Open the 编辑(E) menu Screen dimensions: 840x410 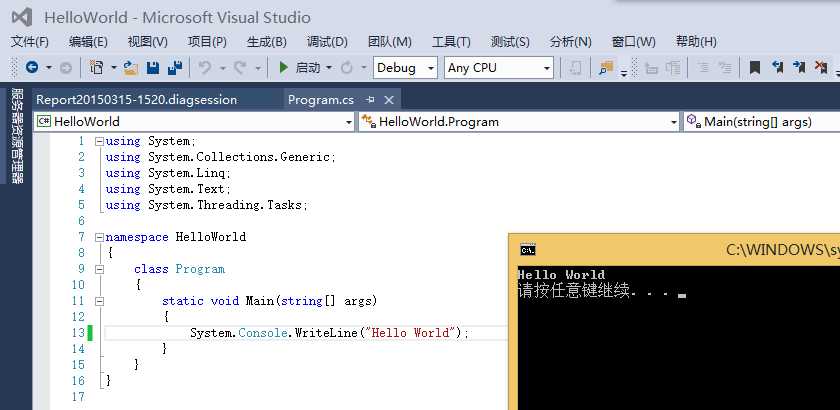coord(88,41)
